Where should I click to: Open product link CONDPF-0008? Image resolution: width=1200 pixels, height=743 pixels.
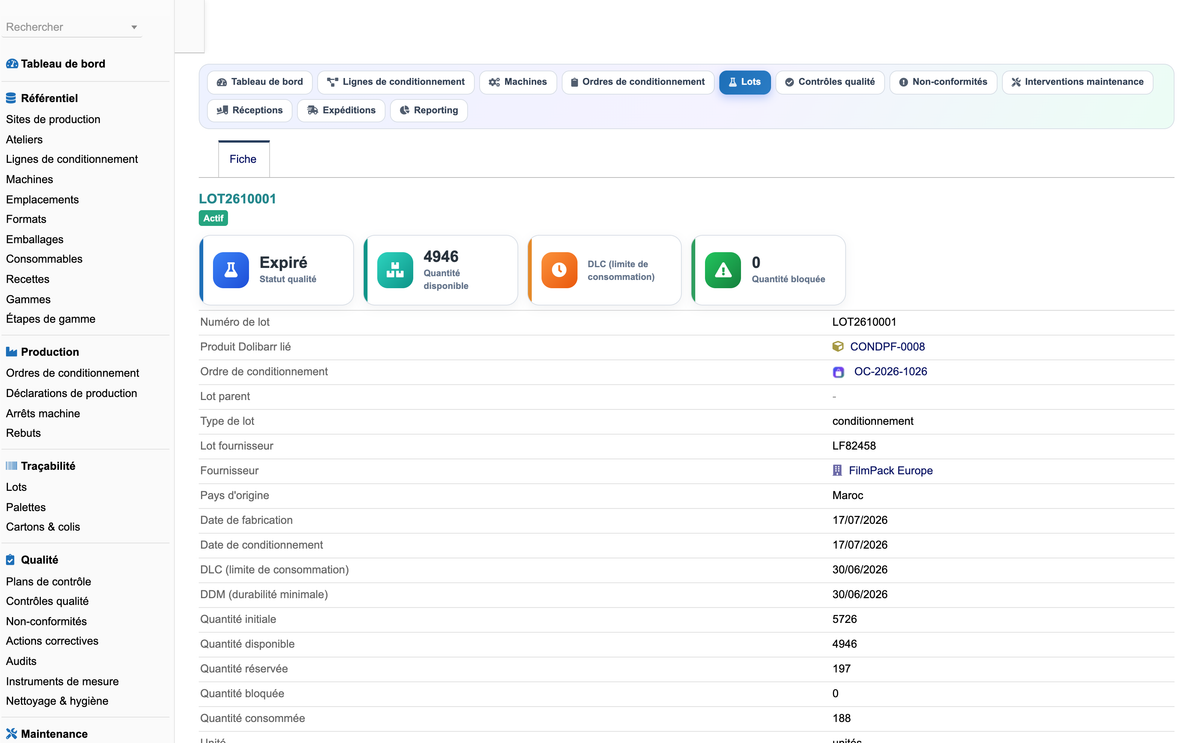click(887, 347)
